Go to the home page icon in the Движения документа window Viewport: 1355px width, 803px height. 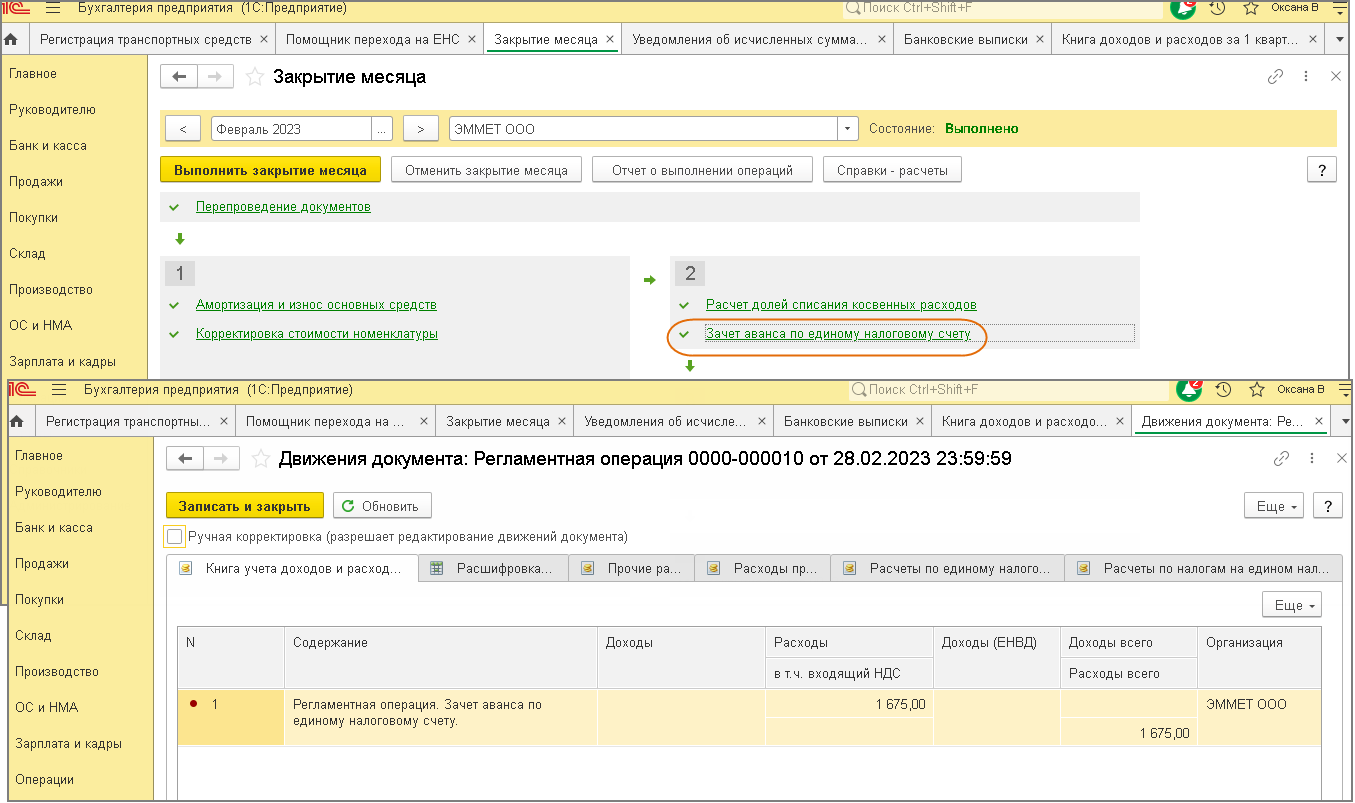[18, 422]
